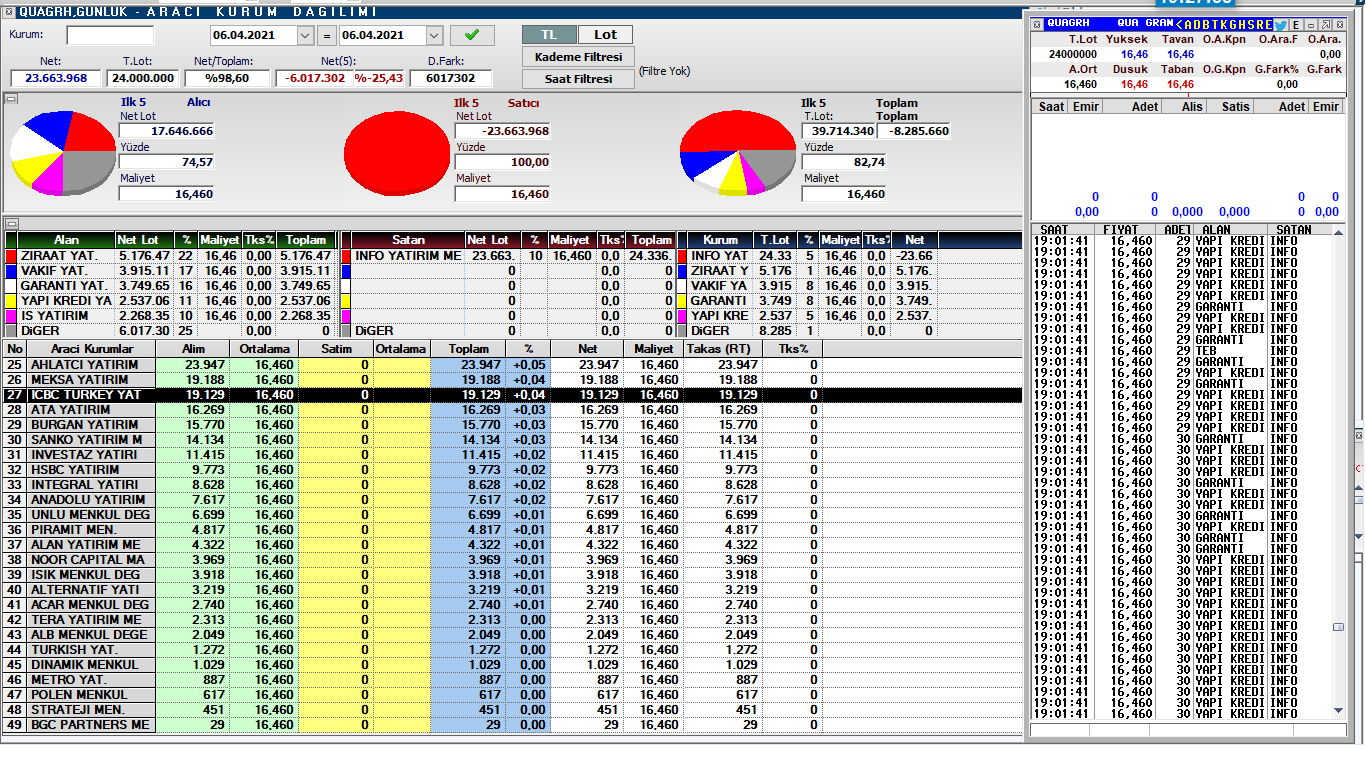Image resolution: width=1366 pixels, height=768 pixels.
Task: Click Yuksek header in QUAGRH panel
Action: click(1127, 39)
